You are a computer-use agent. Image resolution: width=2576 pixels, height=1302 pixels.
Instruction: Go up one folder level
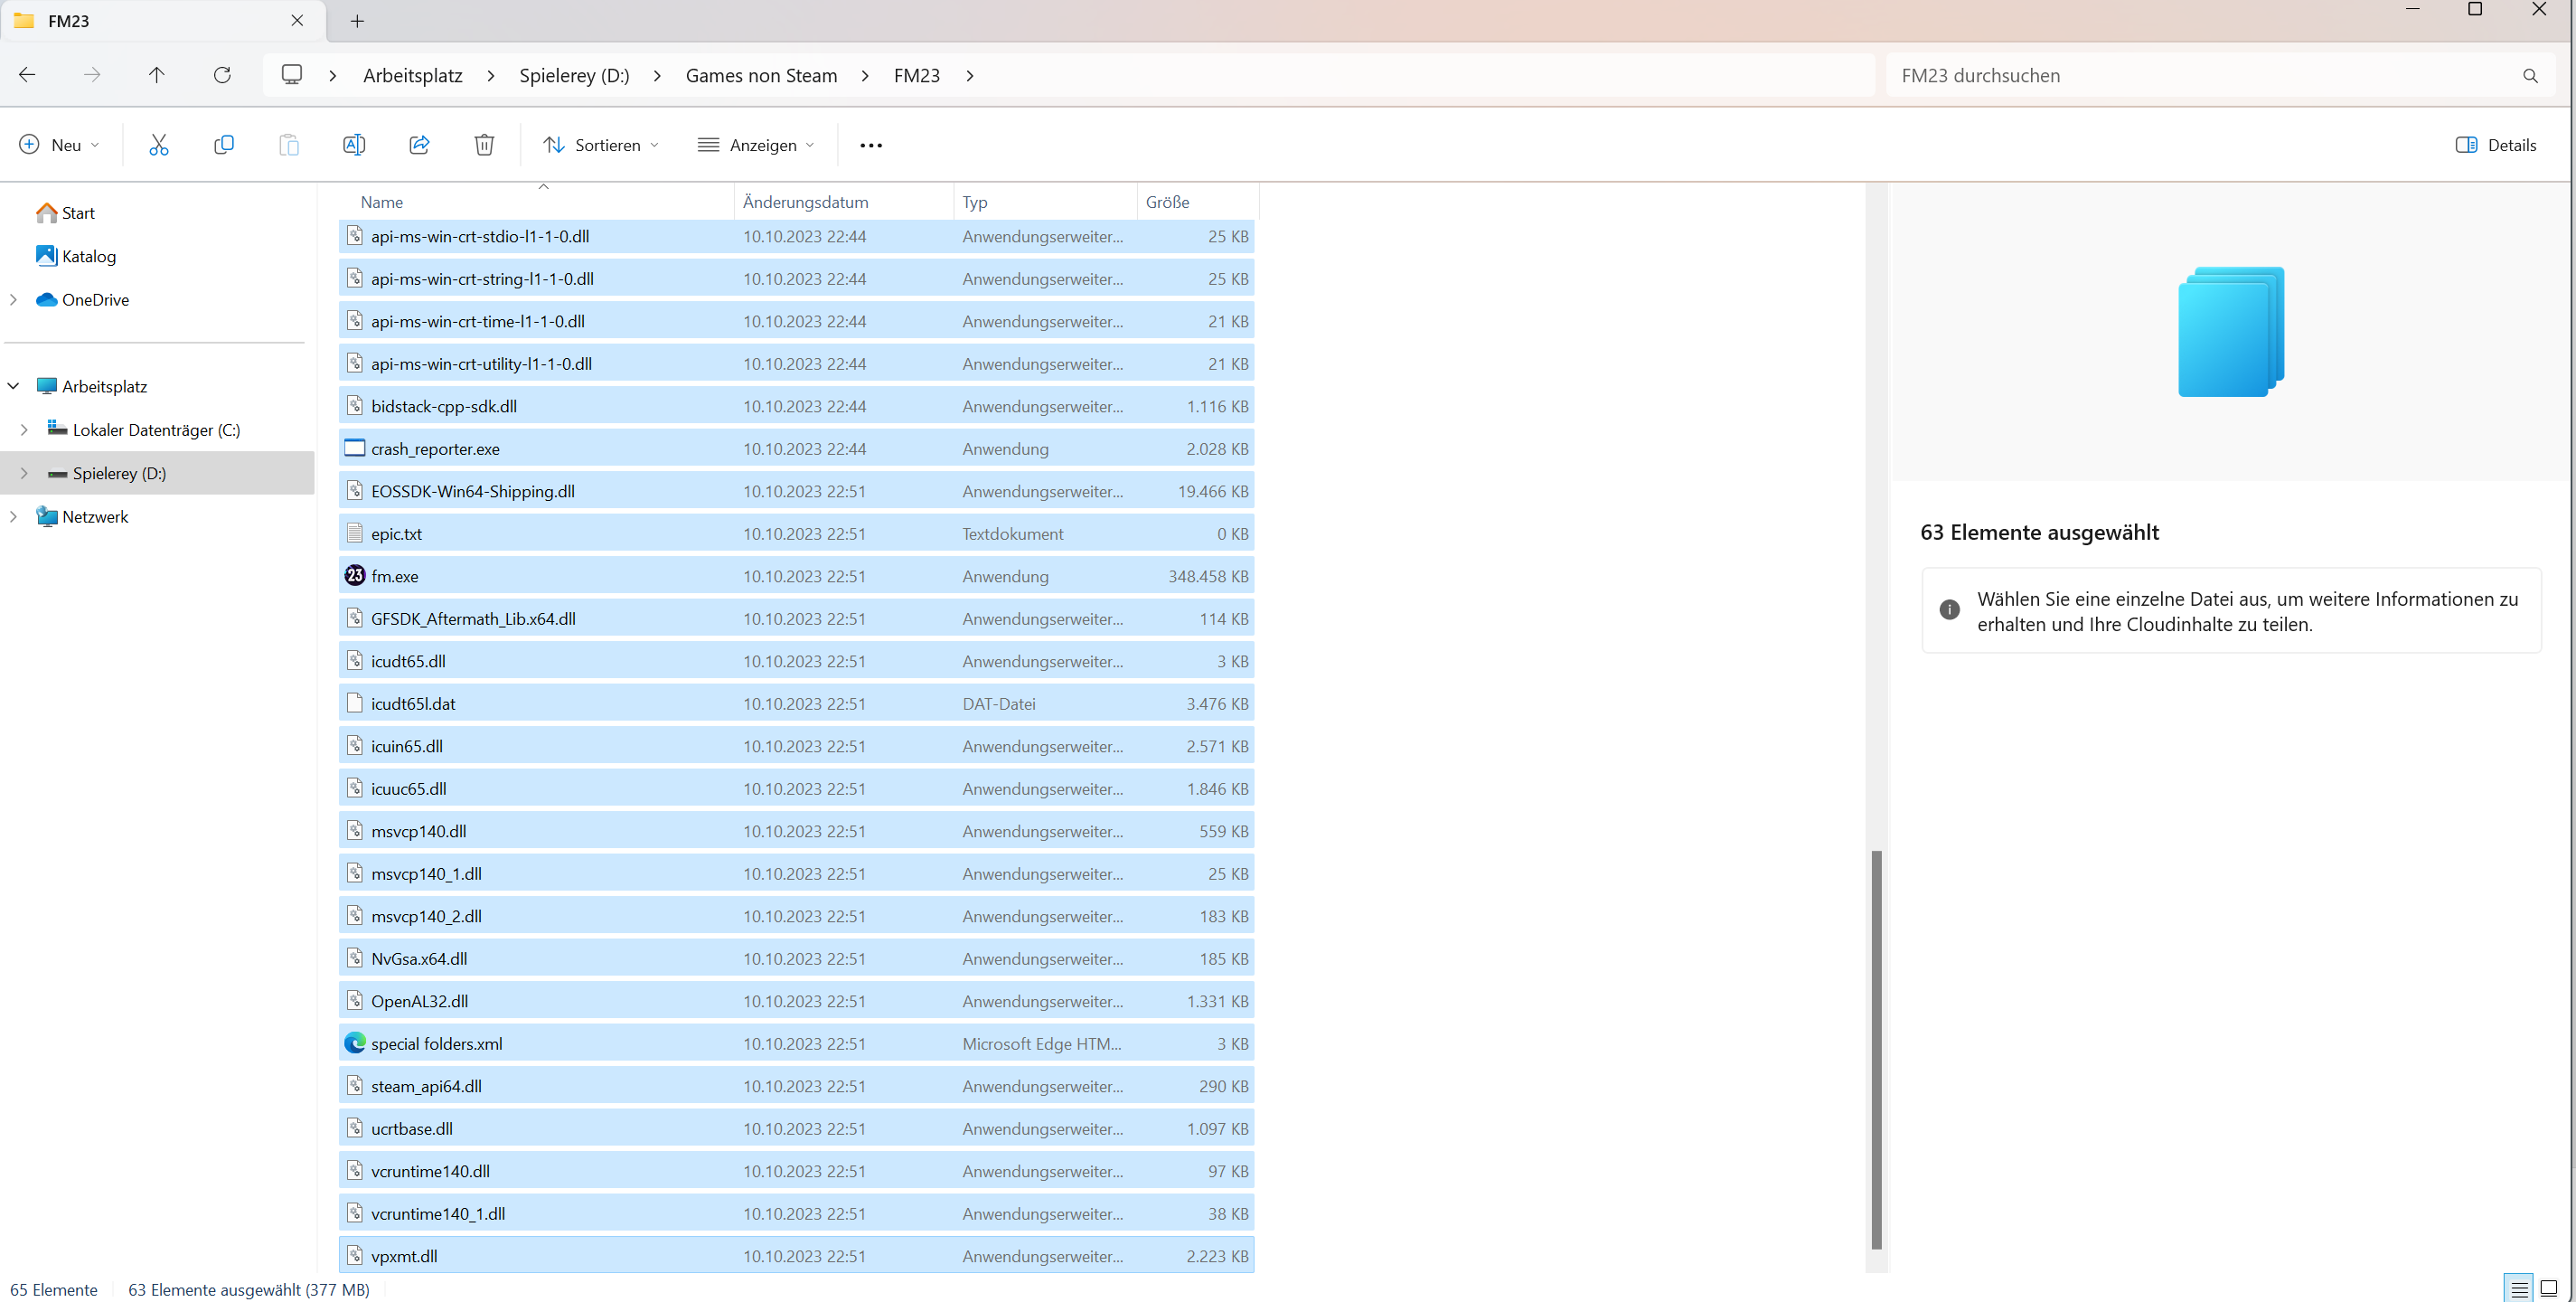[x=157, y=75]
